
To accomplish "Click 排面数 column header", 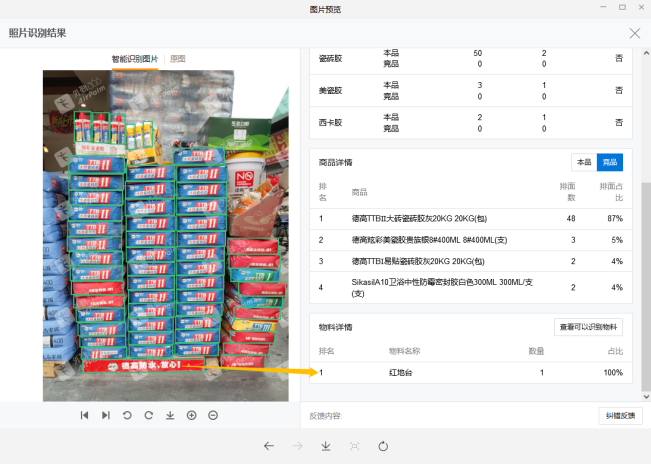I will (x=568, y=192).
